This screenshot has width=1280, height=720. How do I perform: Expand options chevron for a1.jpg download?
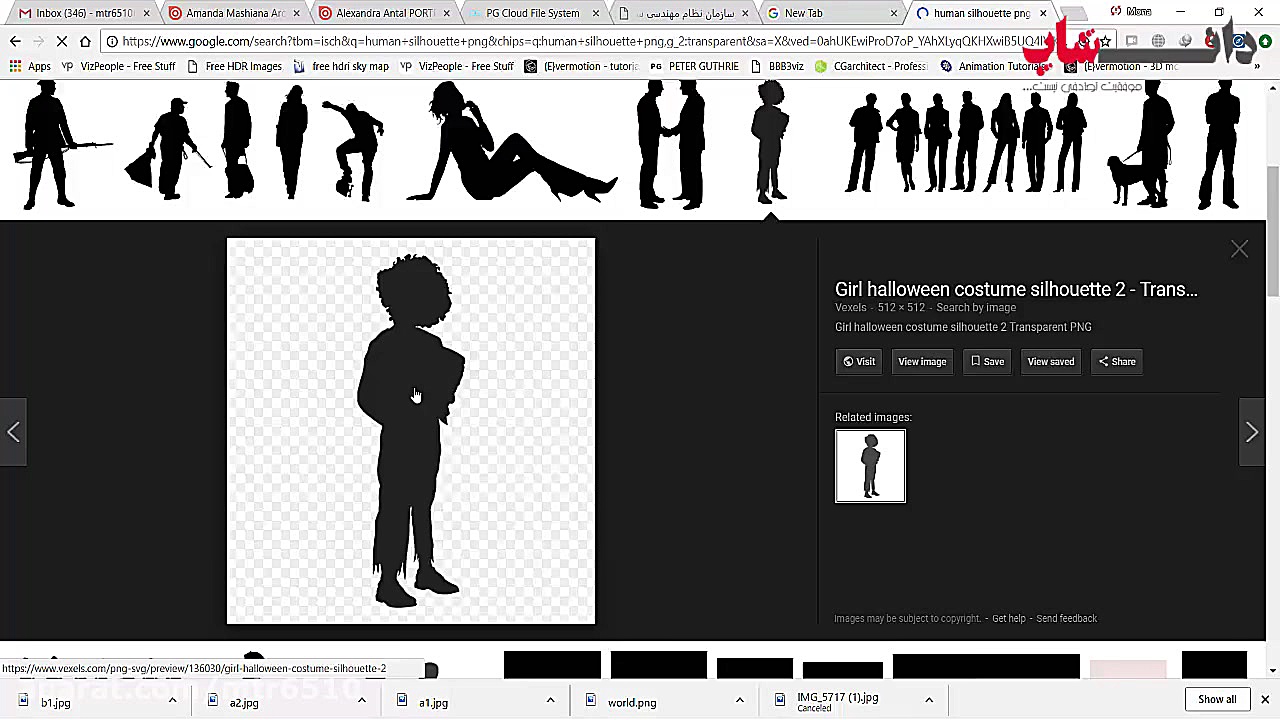click(x=550, y=700)
